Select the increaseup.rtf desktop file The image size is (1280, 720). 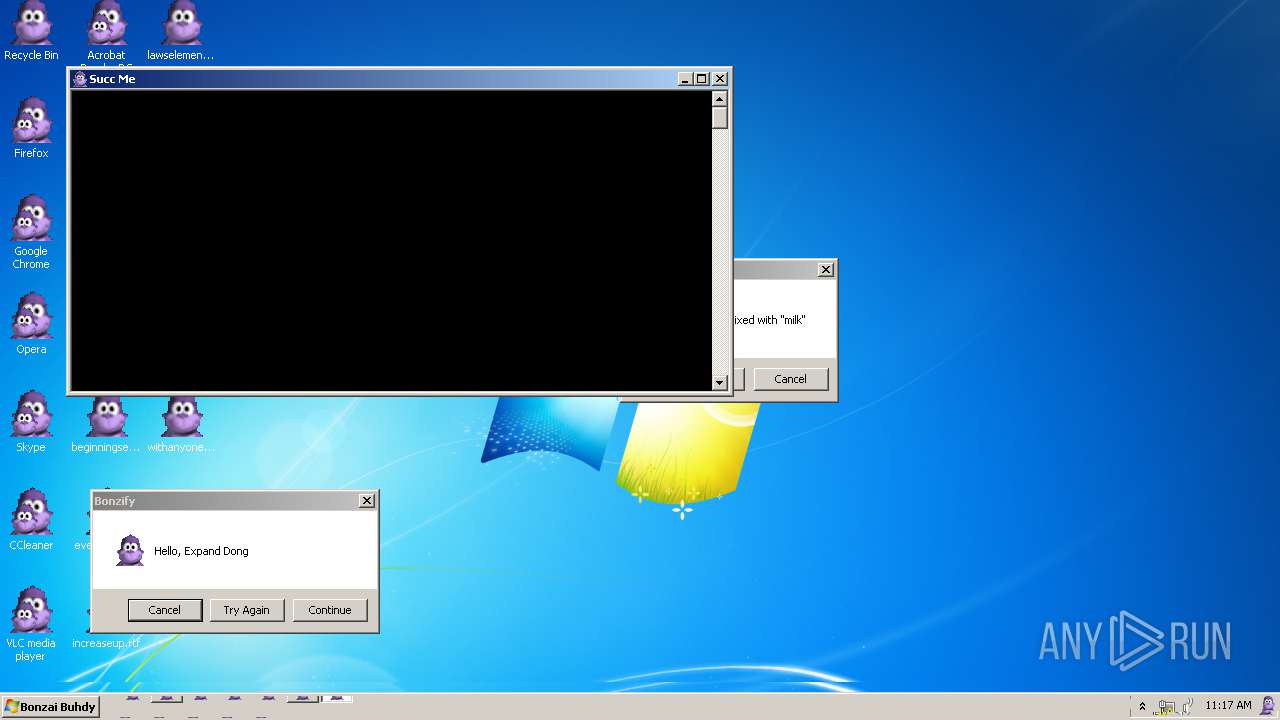click(106, 642)
